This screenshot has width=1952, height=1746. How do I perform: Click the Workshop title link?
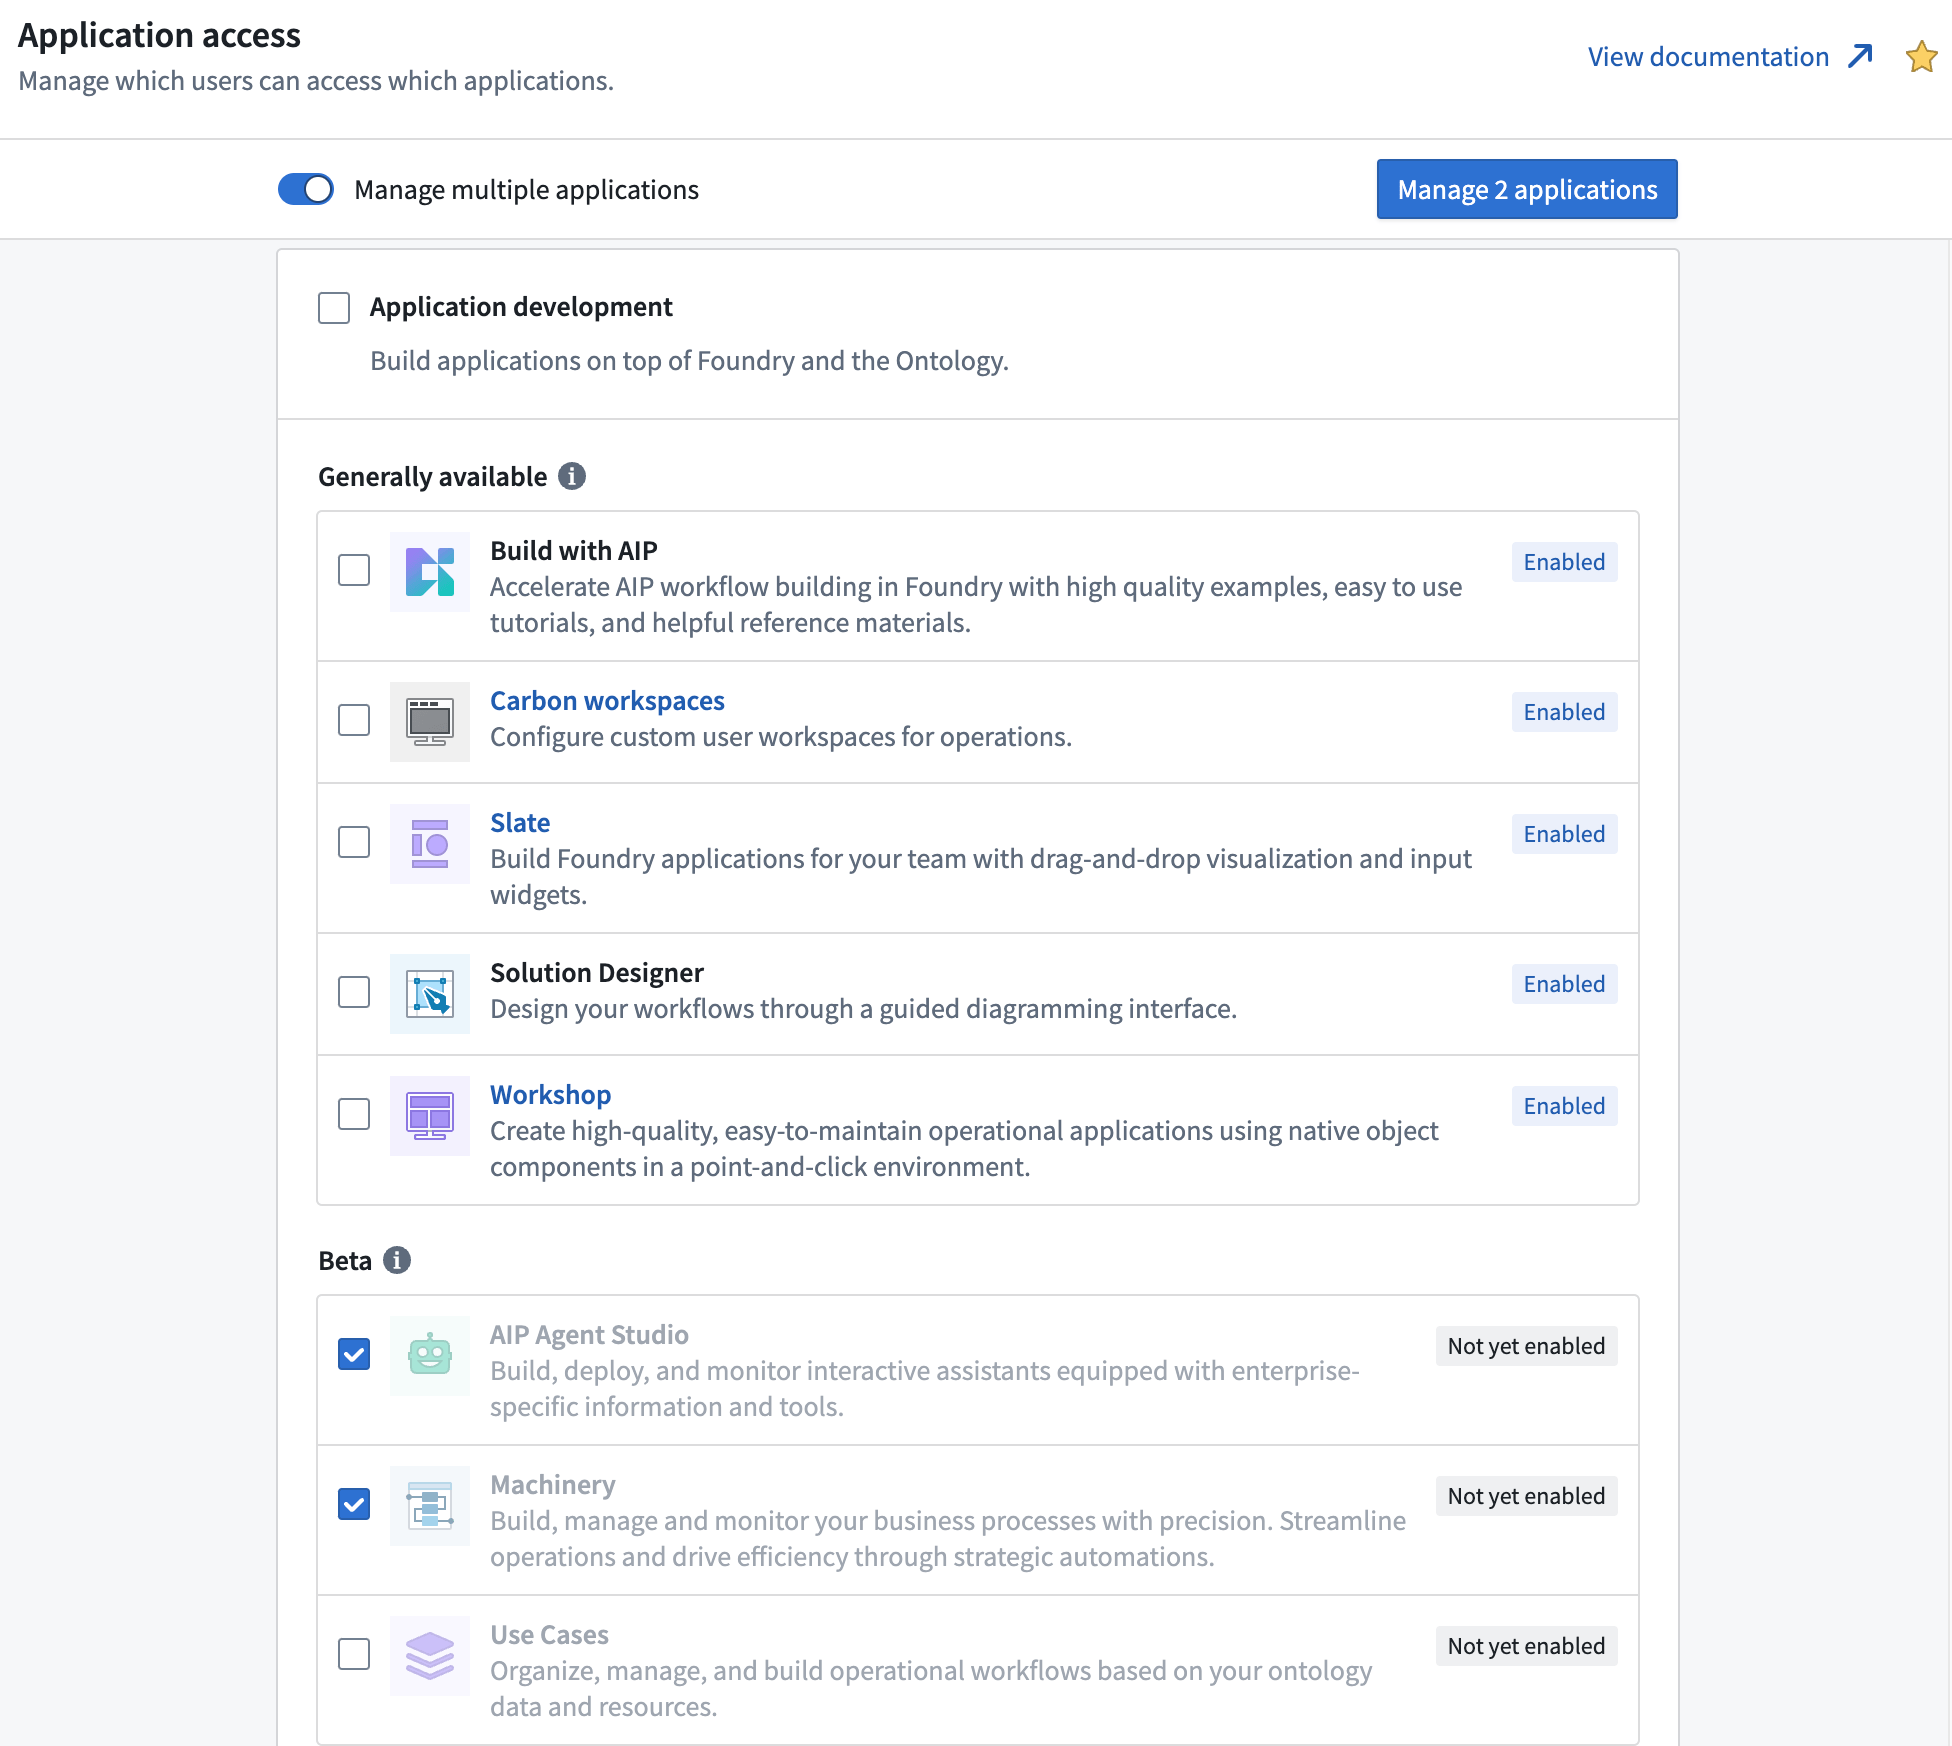(x=550, y=1095)
